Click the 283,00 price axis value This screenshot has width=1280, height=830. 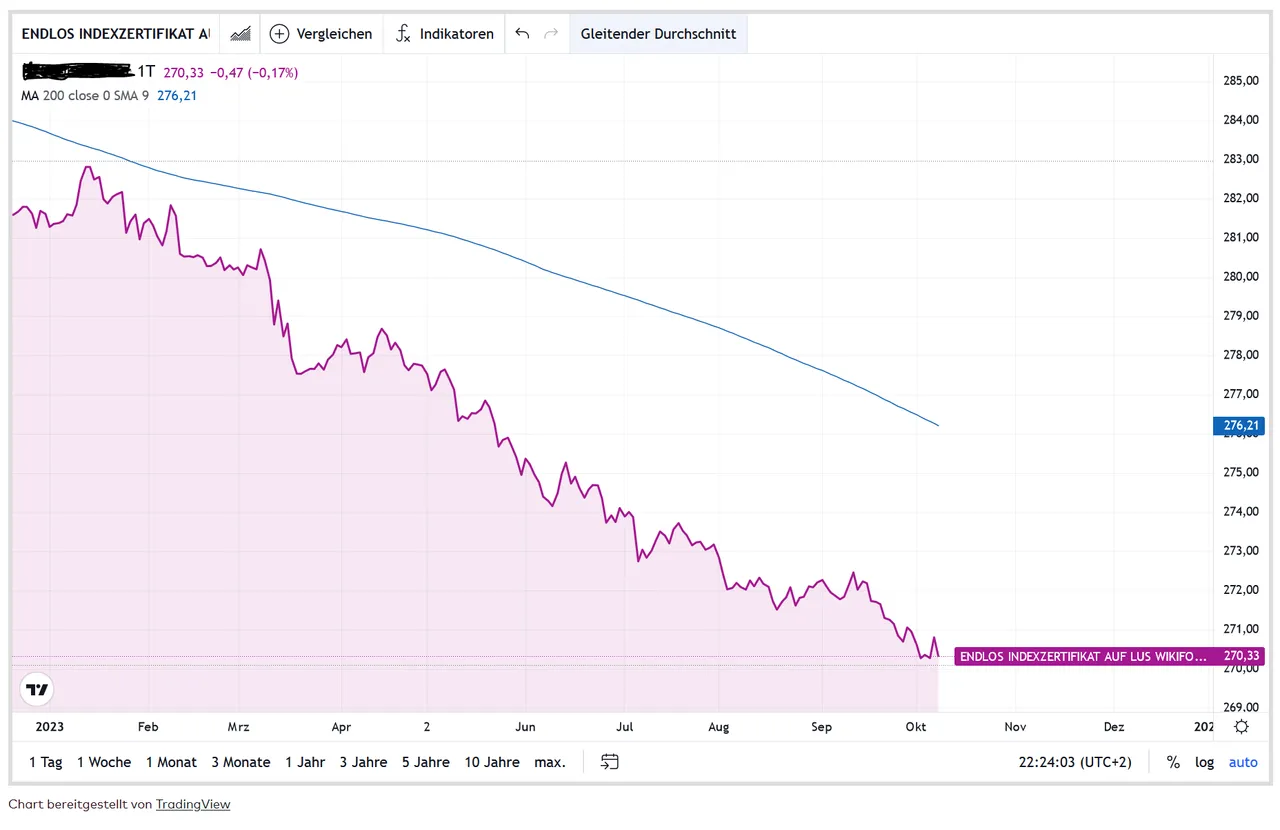(x=1241, y=159)
